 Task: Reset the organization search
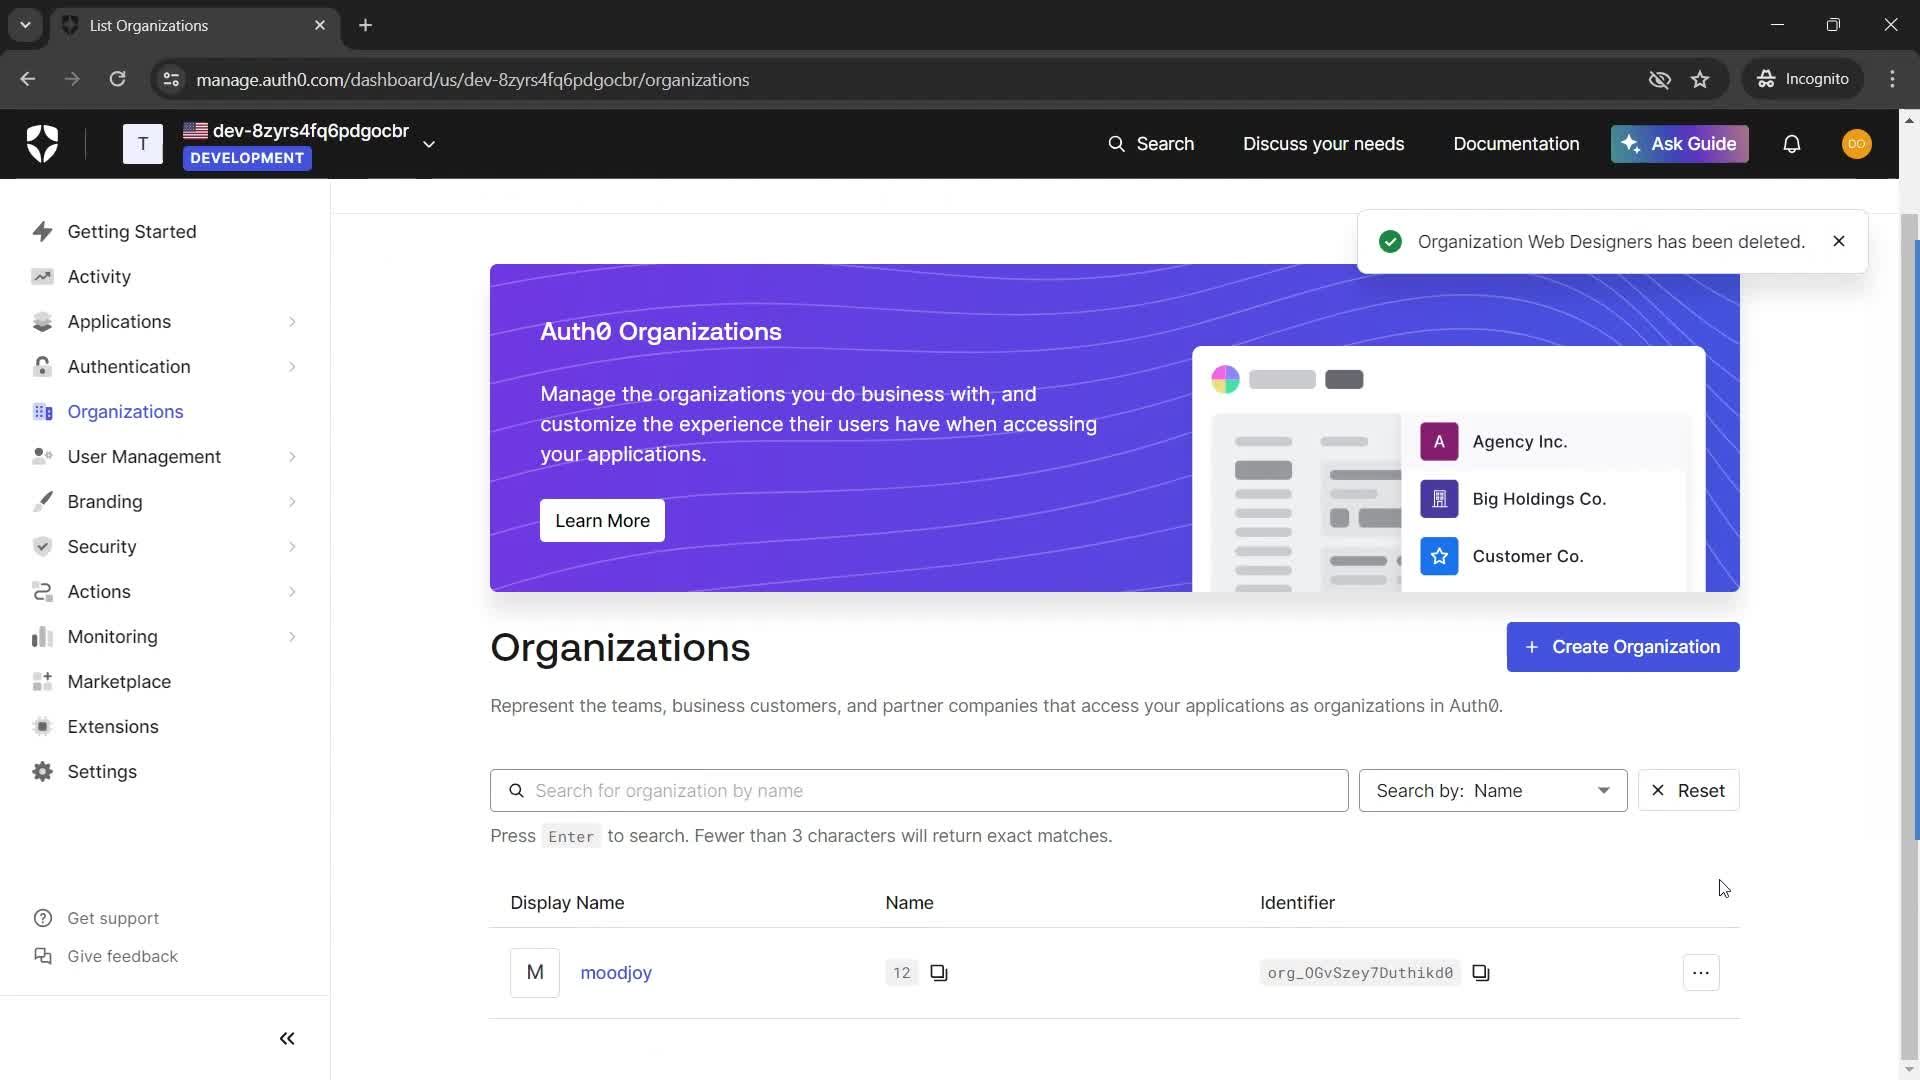pos(1688,790)
